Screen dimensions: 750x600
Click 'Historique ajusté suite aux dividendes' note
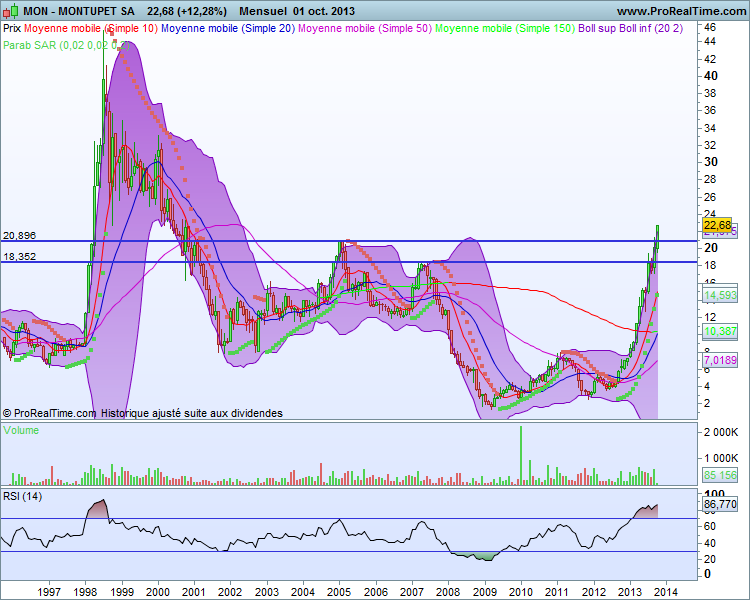[192, 413]
